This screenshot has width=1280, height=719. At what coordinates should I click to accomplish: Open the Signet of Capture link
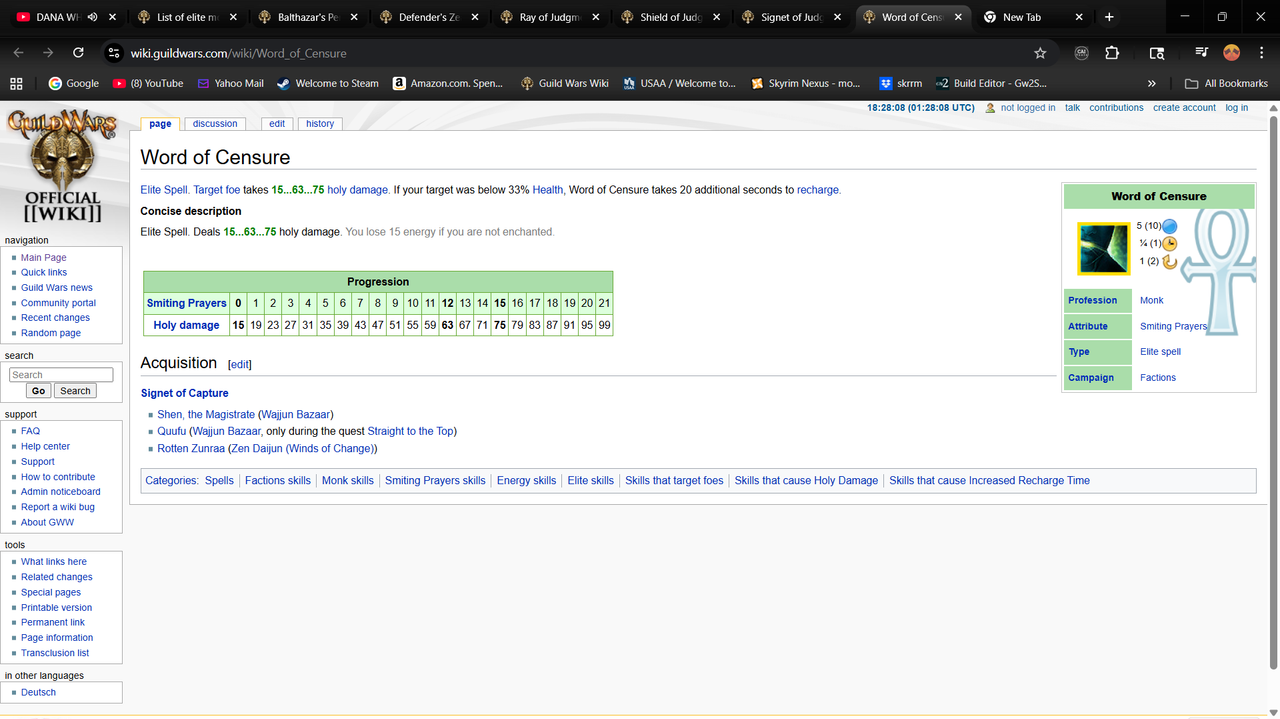[x=184, y=393]
